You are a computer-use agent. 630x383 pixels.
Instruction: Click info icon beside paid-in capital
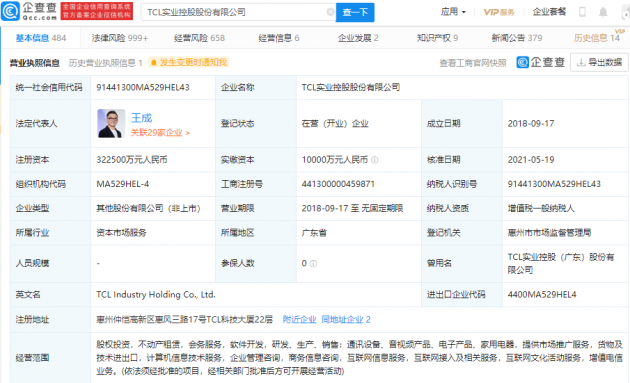374,160
